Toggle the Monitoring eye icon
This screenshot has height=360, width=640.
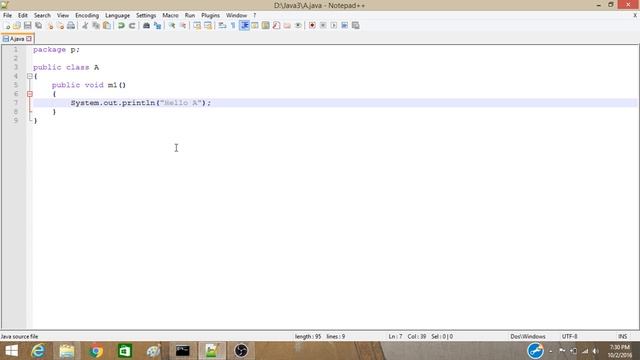click(298, 26)
